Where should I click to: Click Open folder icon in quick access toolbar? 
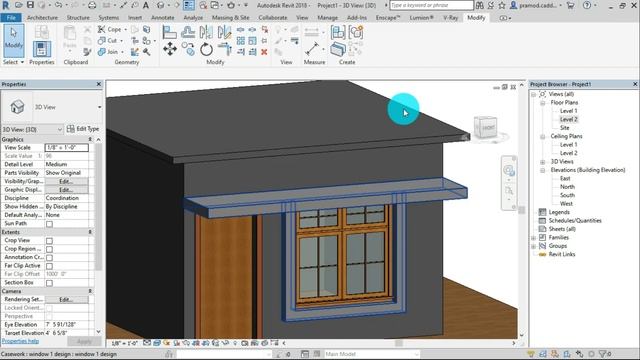[18, 5]
